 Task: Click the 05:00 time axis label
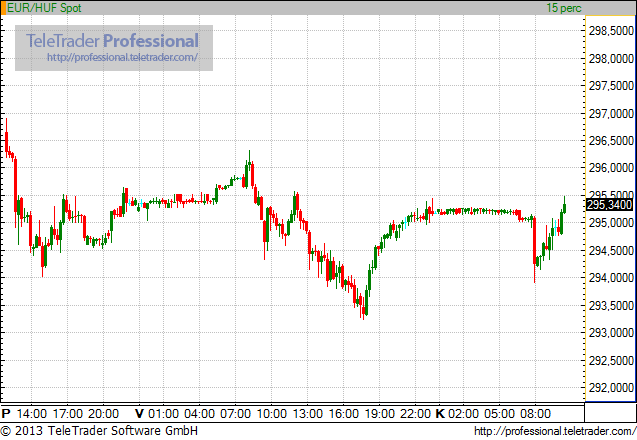(499, 414)
